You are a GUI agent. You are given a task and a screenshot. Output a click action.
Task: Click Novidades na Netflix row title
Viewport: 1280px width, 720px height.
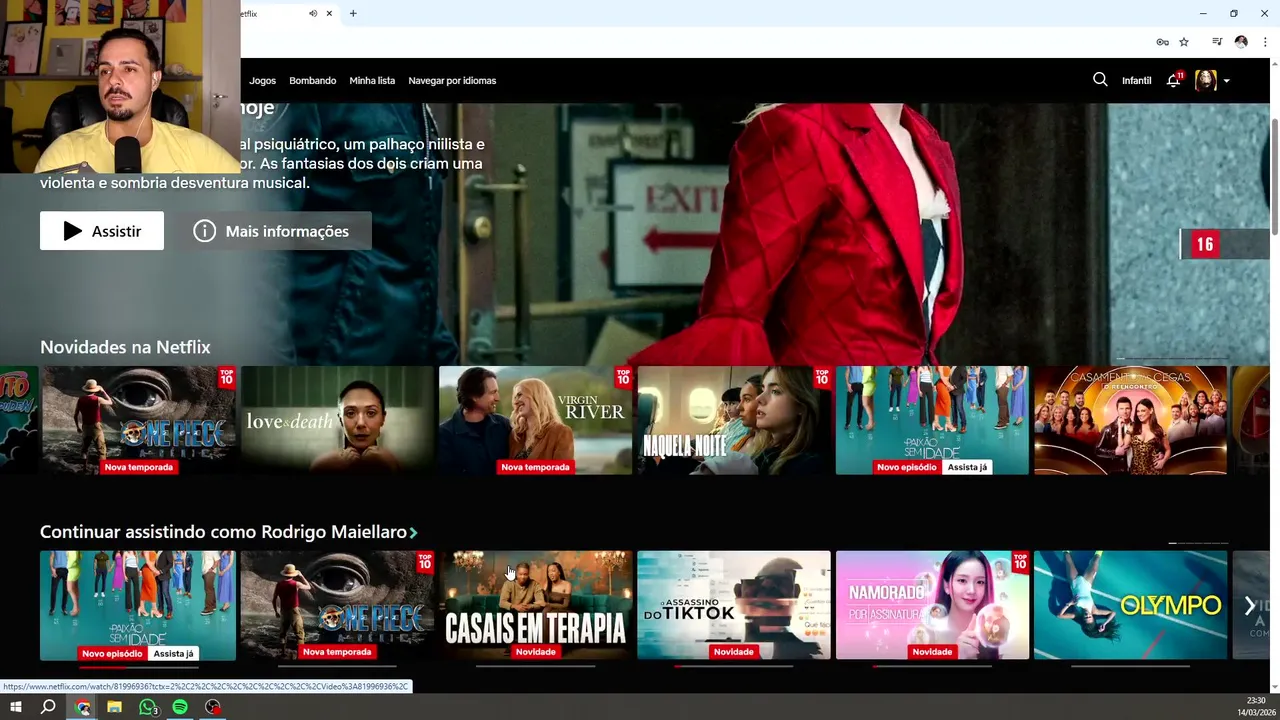[x=125, y=347]
